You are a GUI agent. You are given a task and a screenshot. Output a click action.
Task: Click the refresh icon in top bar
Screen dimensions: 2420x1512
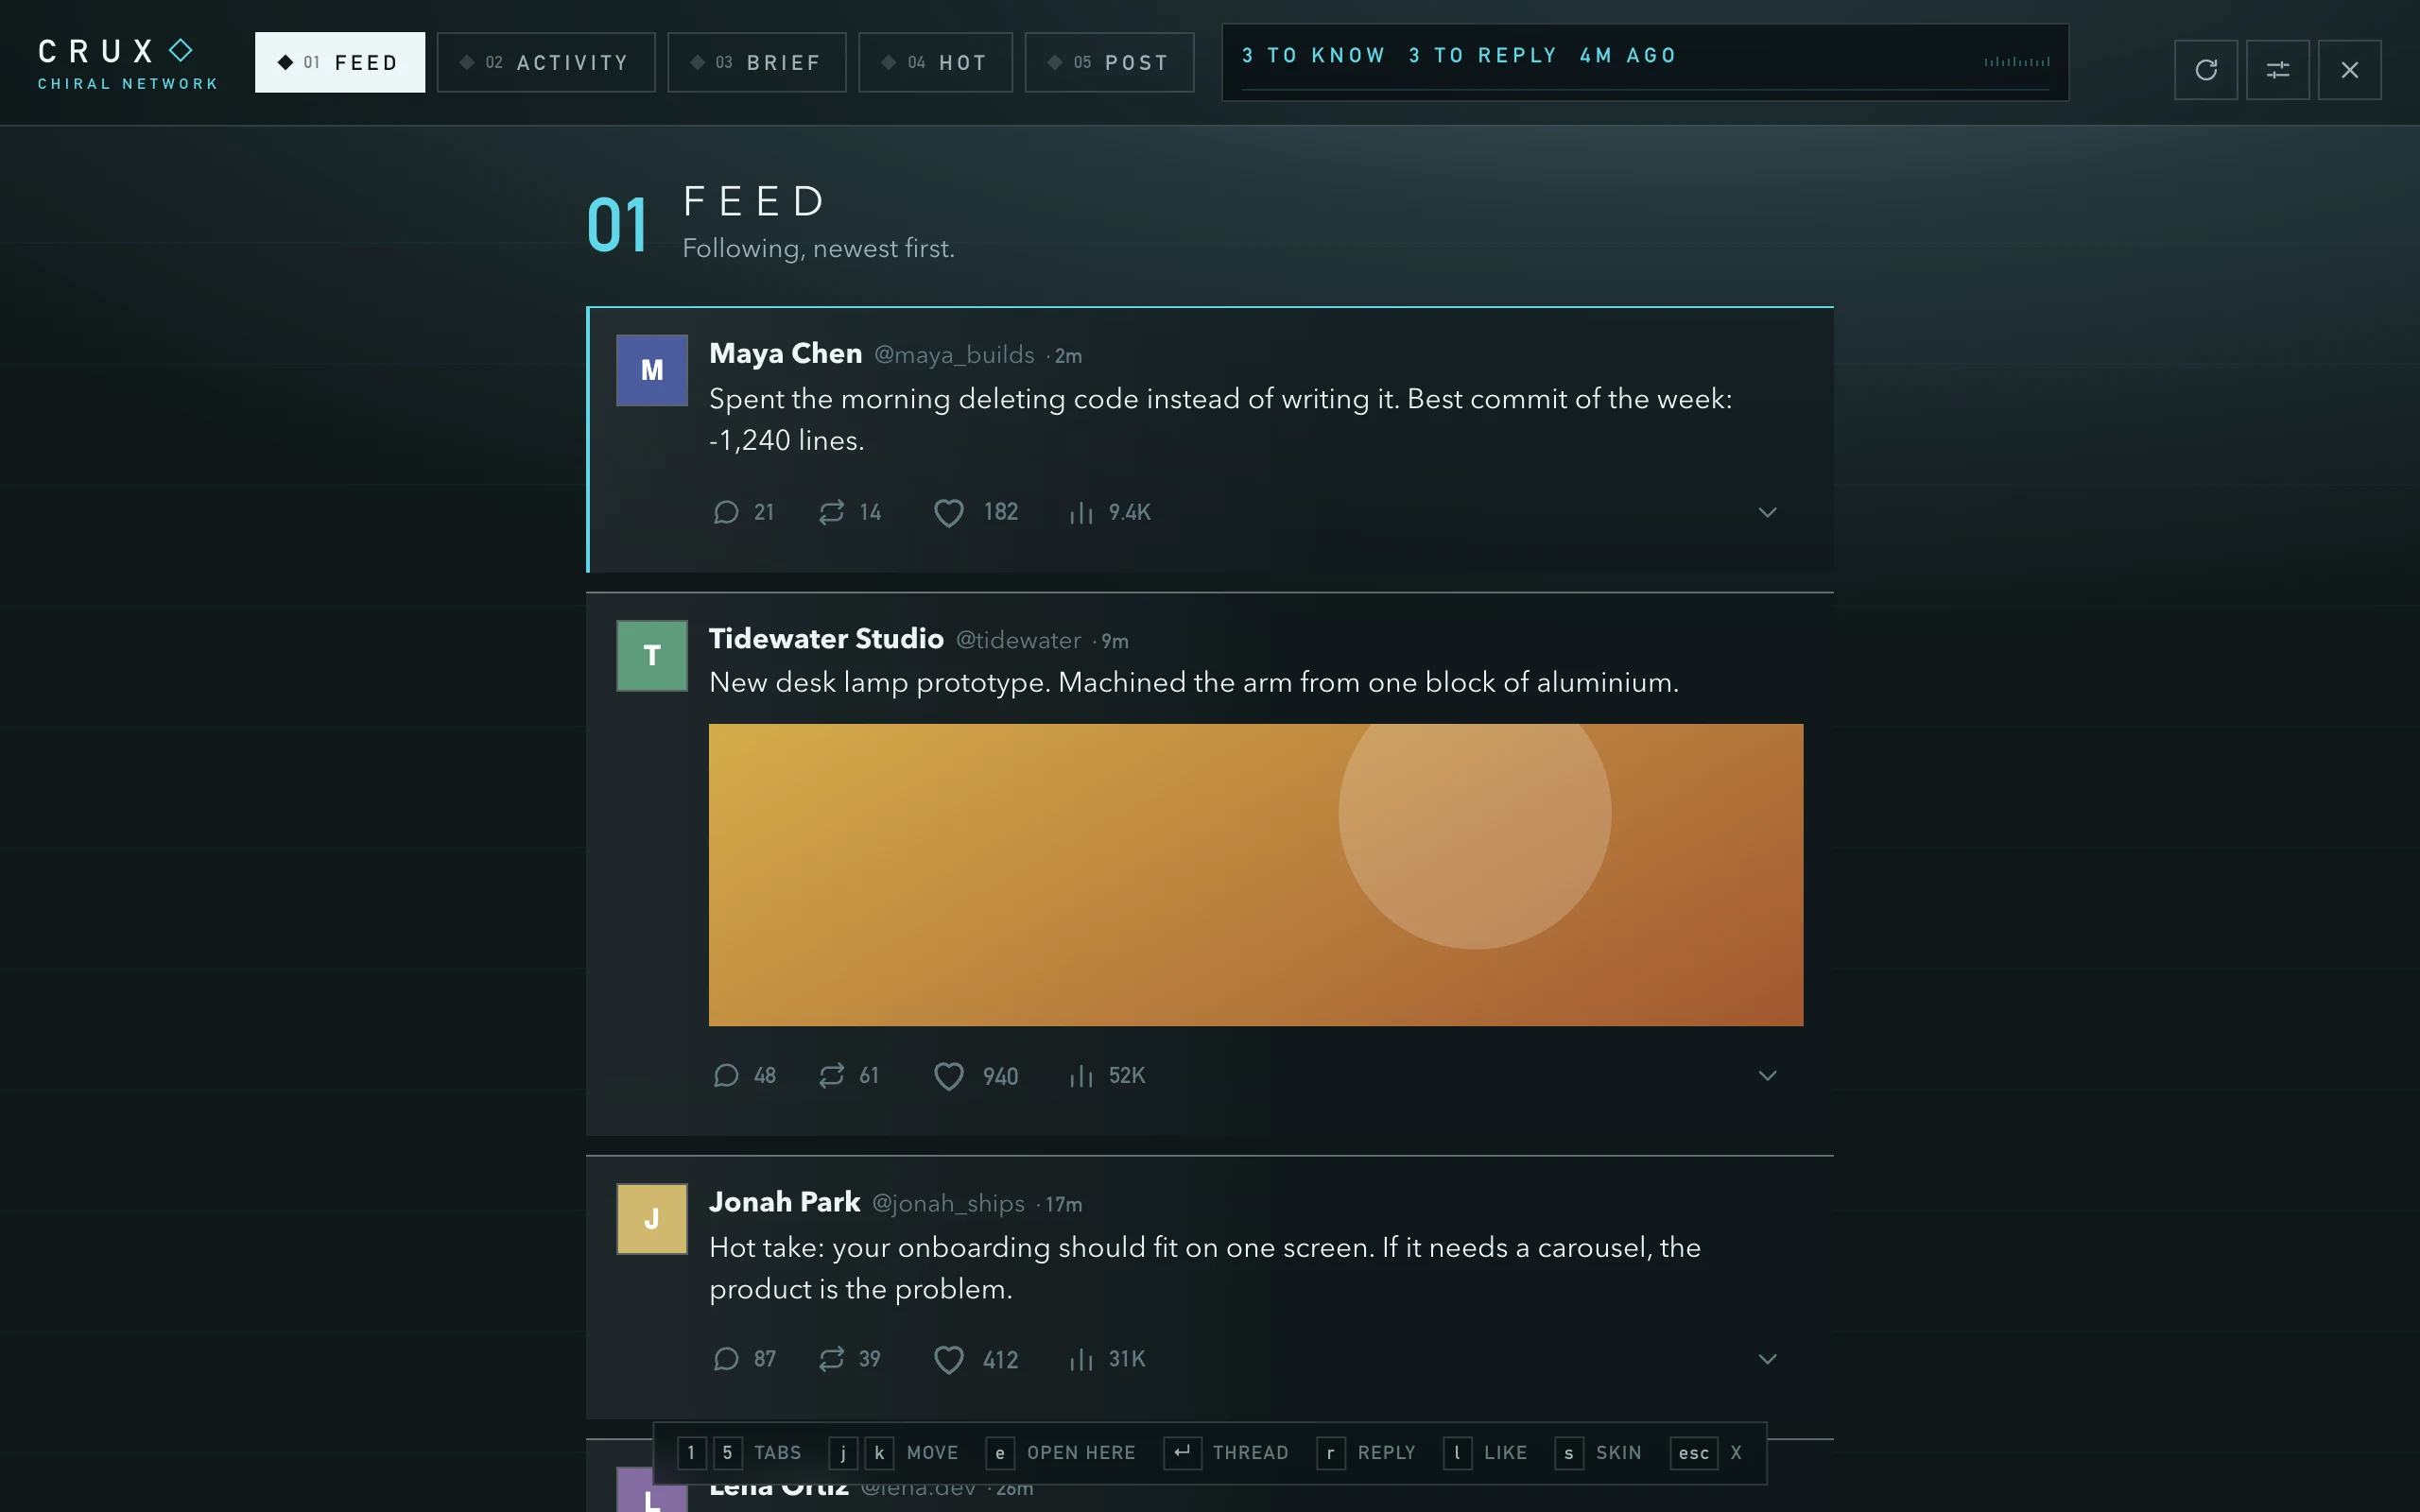click(2205, 70)
